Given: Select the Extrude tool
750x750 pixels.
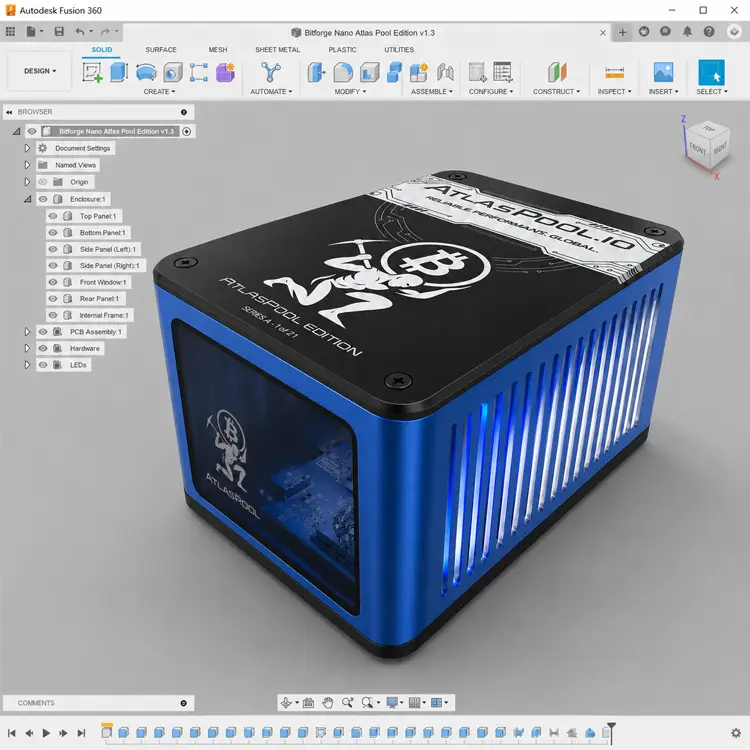Looking at the screenshot, I should pyautogui.click(x=119, y=72).
